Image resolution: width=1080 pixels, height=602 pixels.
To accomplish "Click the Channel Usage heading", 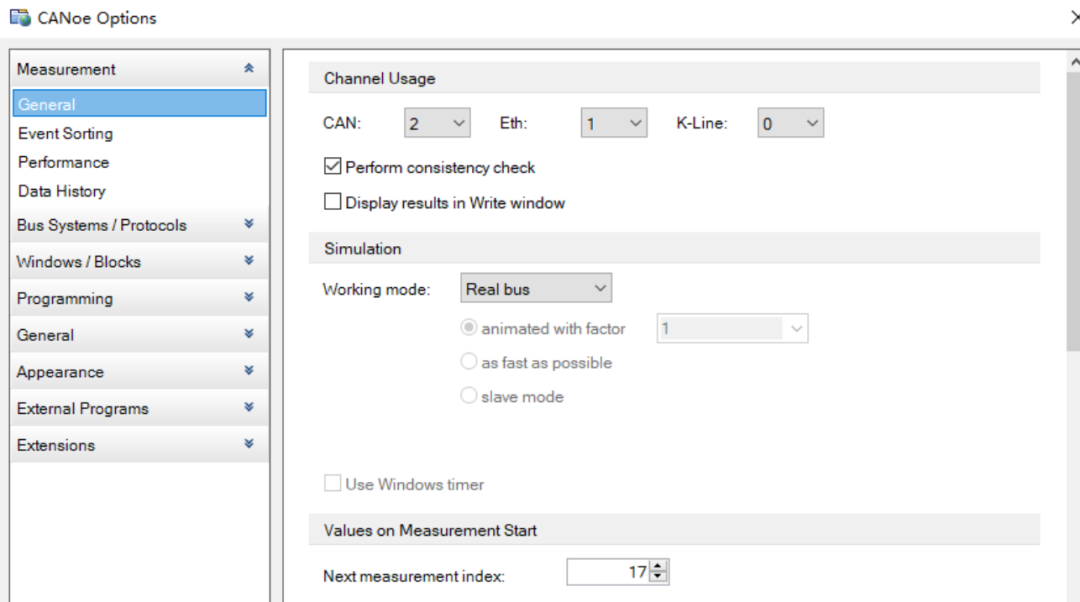I will 380,79.
